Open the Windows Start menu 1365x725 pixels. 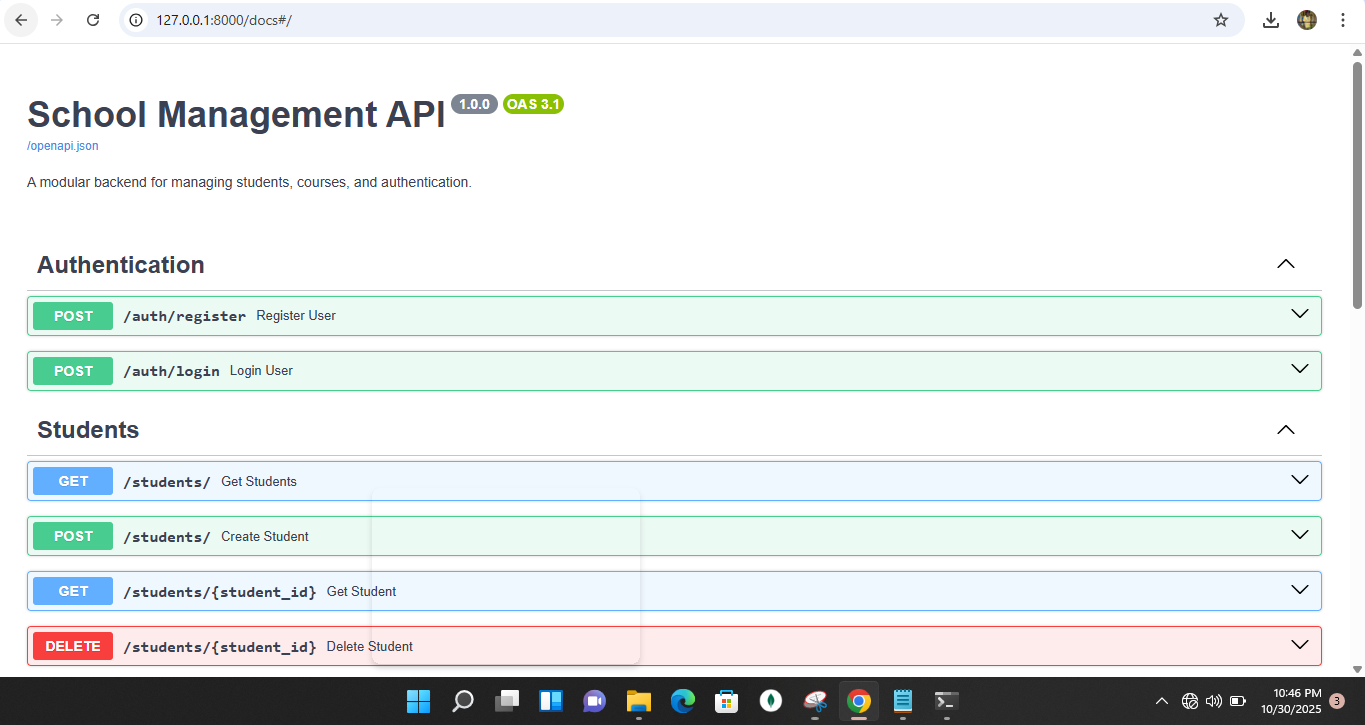418,701
